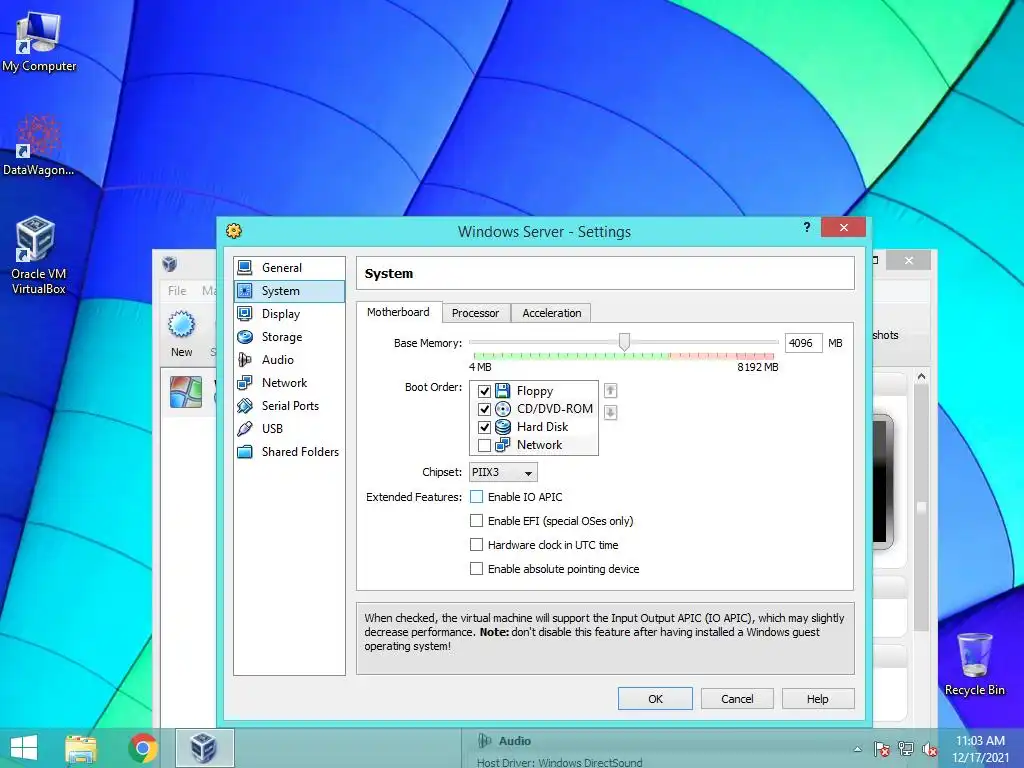This screenshot has height=768, width=1024.
Task: Show hidden icons in system tray
Action: click(857, 749)
